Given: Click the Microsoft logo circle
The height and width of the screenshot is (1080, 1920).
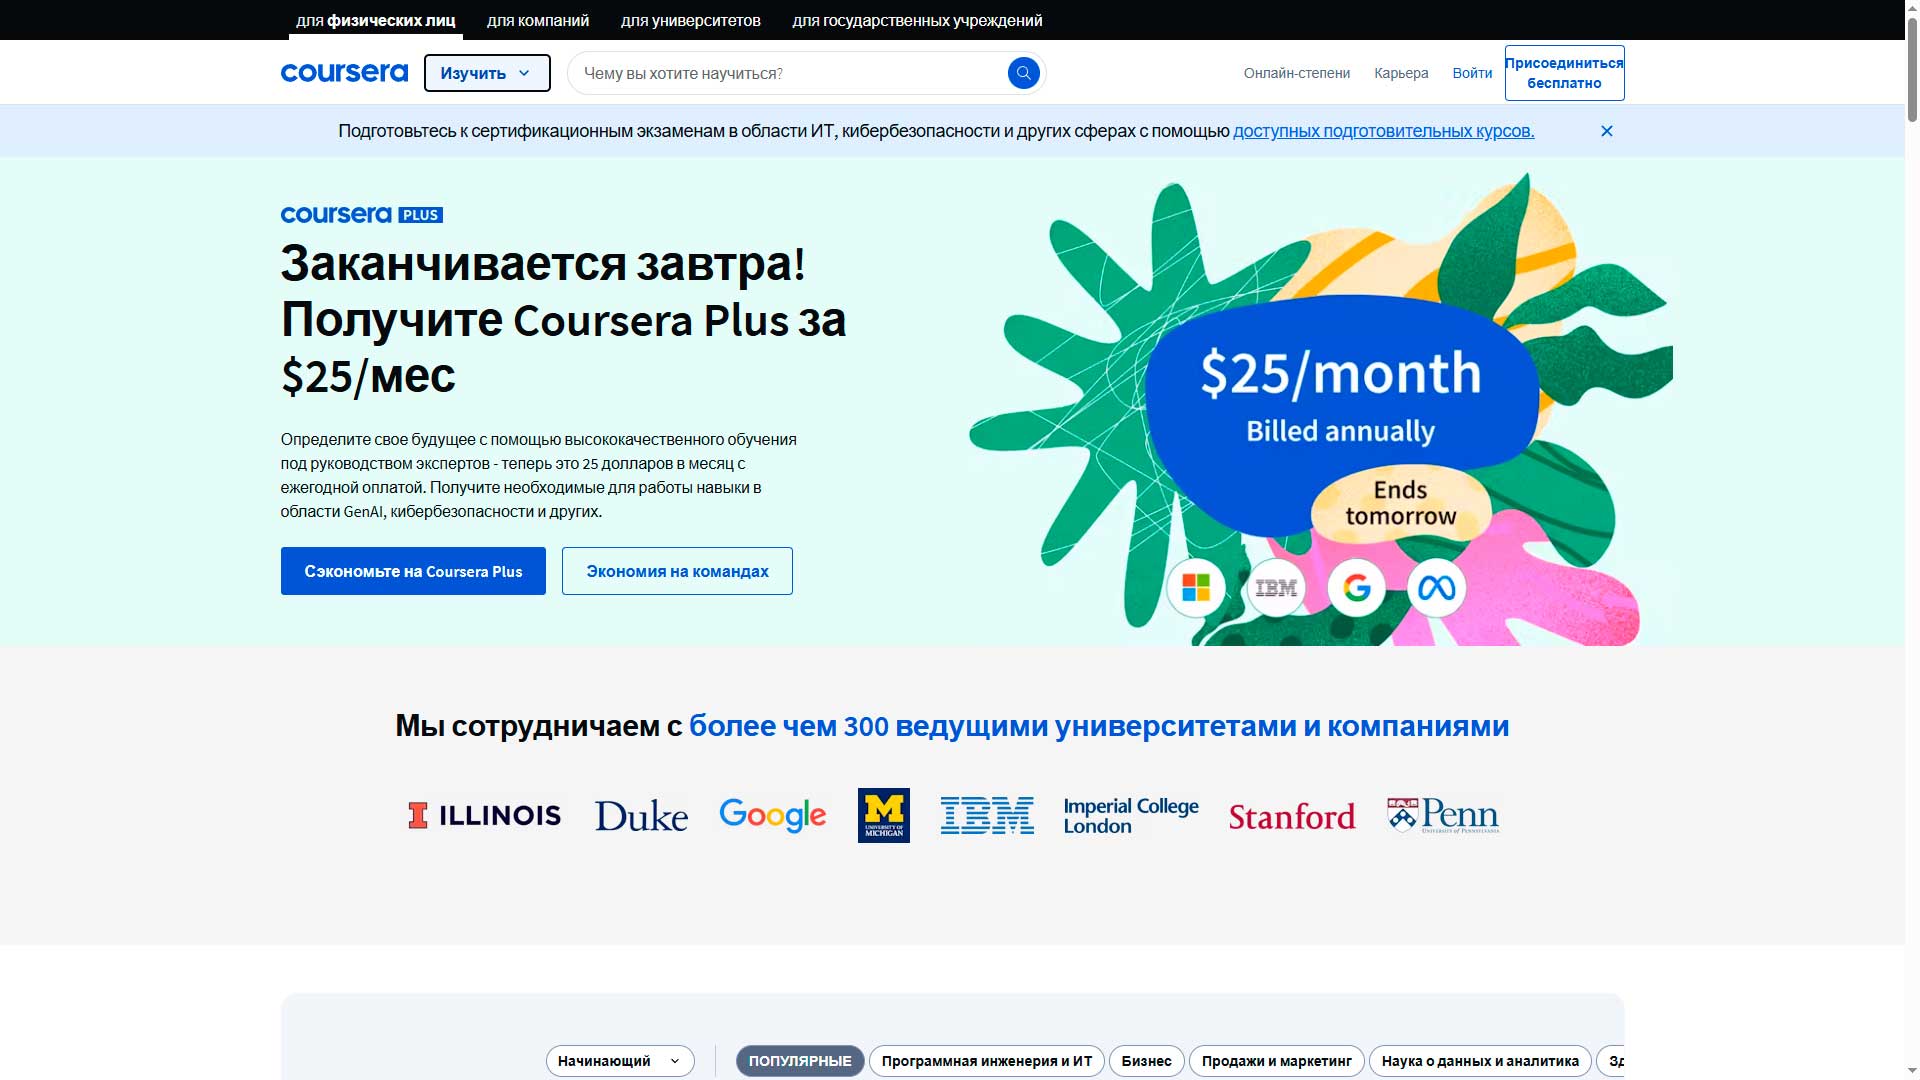Looking at the screenshot, I should (x=1196, y=588).
